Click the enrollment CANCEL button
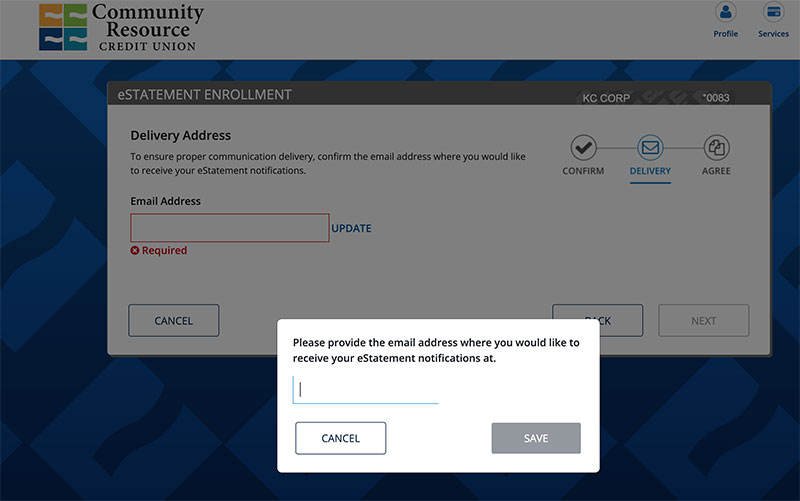The width and height of the screenshot is (800, 501). click(x=173, y=320)
